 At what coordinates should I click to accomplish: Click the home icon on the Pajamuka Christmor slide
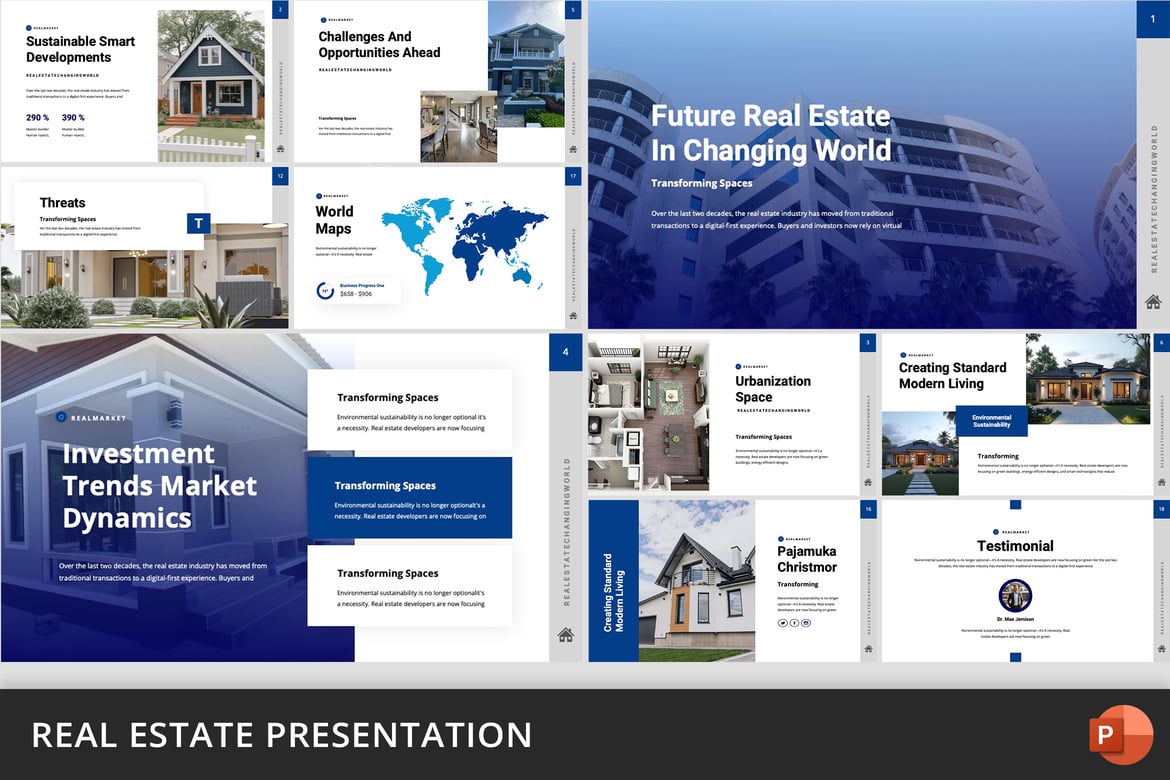click(868, 649)
